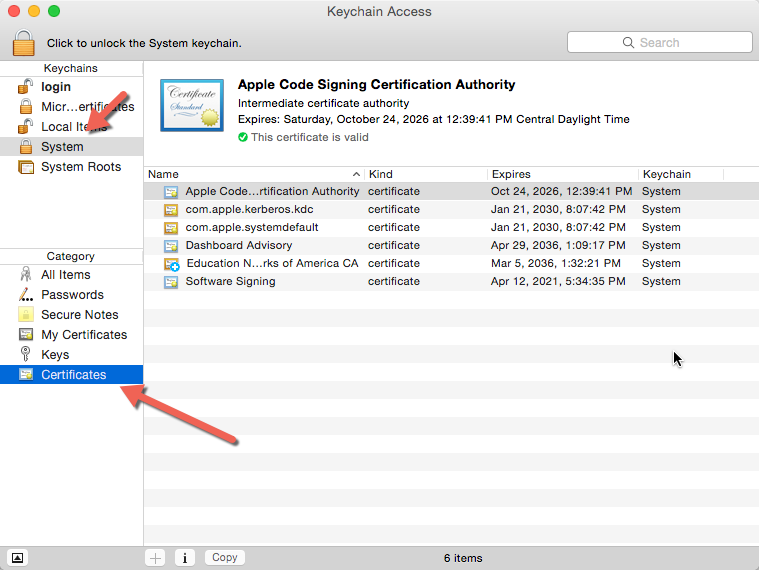Click the Apple Code Signing certificate row icon
The image size is (759, 570).
click(171, 192)
